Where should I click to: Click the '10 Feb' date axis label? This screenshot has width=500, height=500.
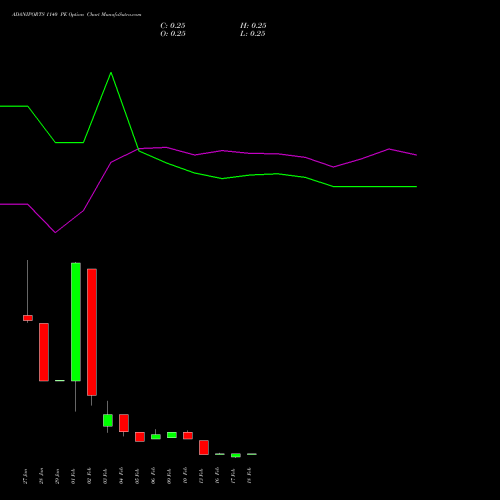pyautogui.click(x=185, y=476)
